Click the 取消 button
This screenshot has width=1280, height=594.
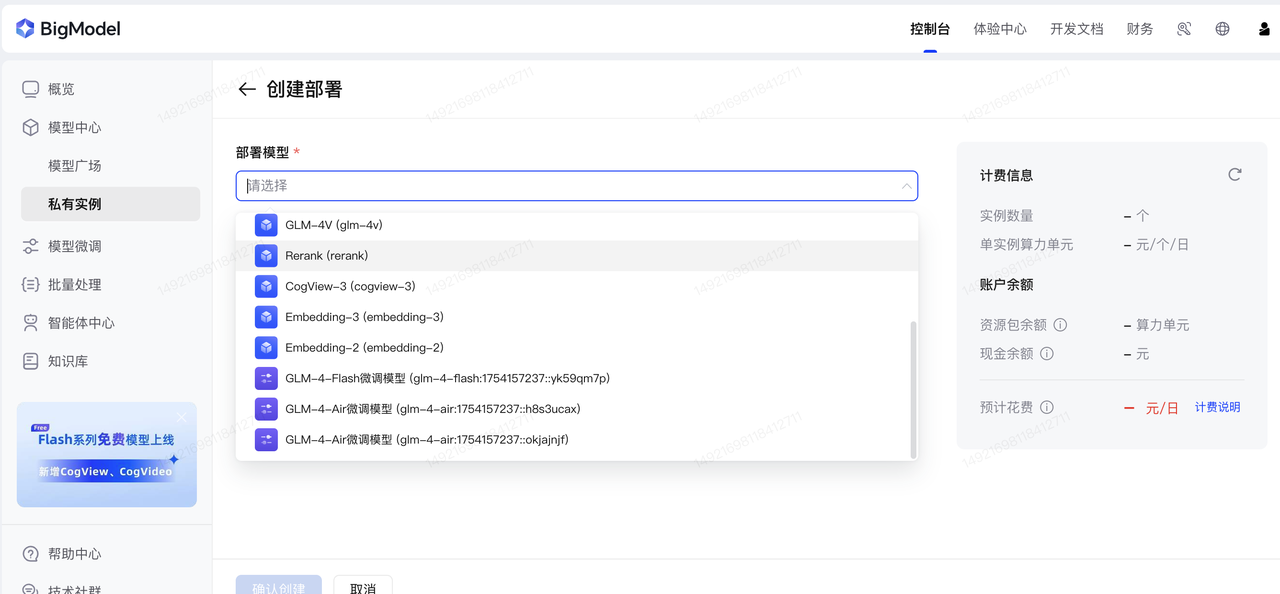click(363, 587)
